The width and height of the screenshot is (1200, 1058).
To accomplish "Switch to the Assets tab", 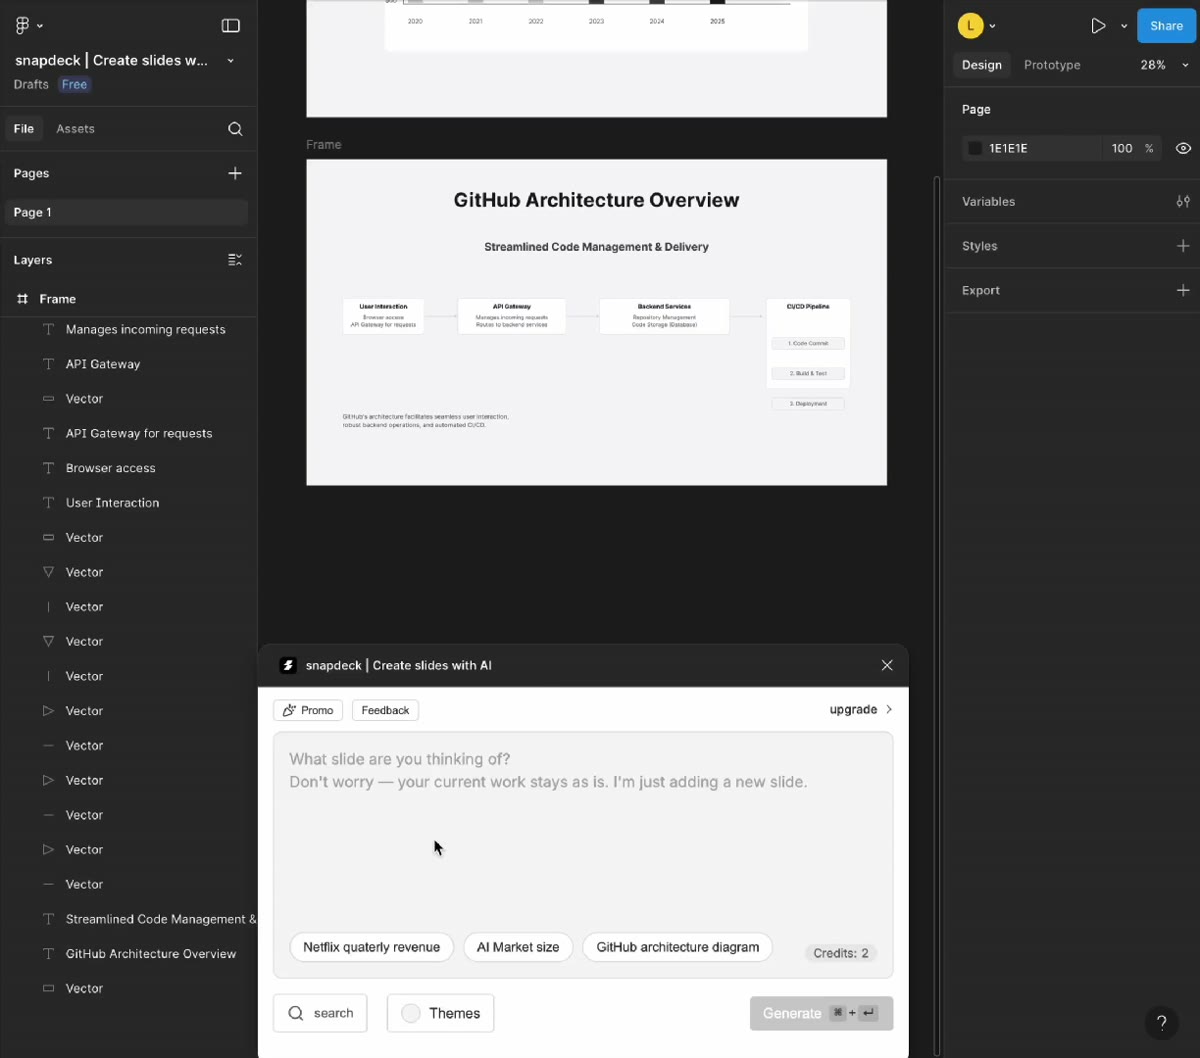I will point(75,129).
